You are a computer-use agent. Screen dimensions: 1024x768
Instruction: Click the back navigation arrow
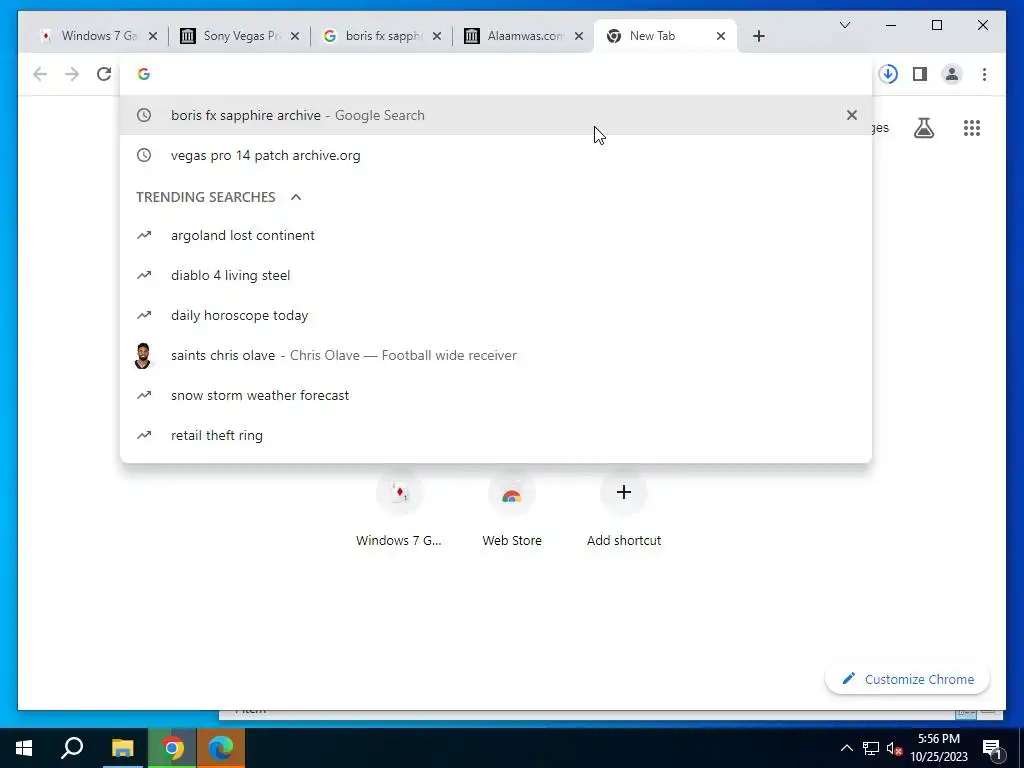pyautogui.click(x=40, y=74)
